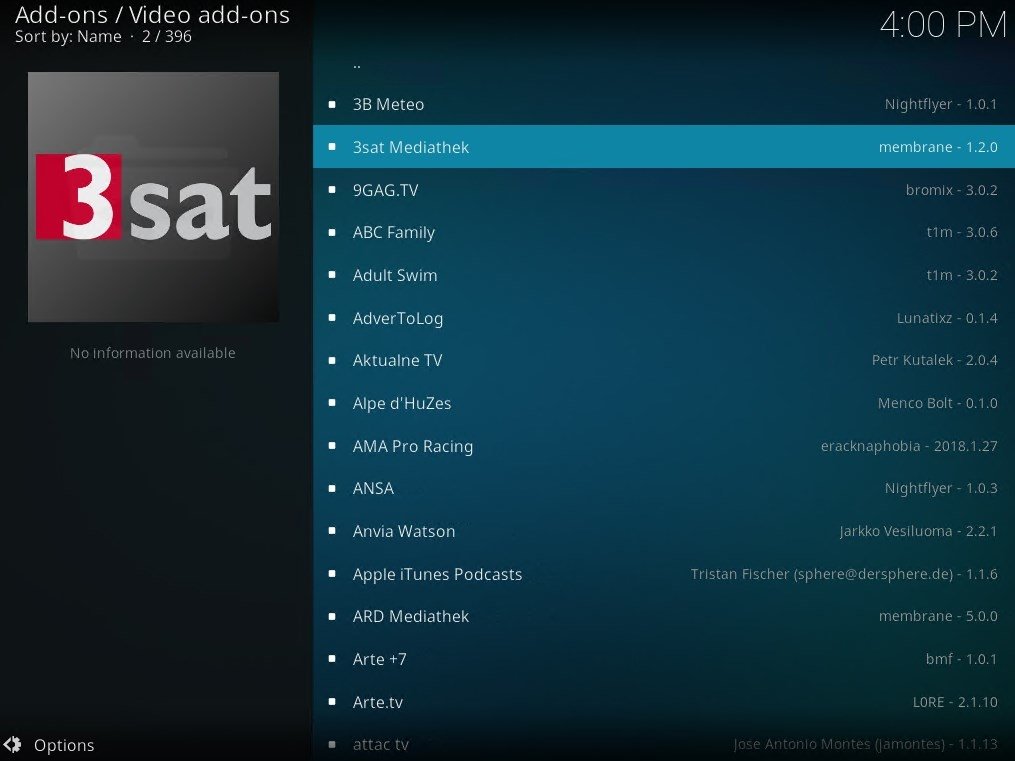The image size is (1015, 761).
Task: Open the Options label at bottom left
Action: (64, 745)
